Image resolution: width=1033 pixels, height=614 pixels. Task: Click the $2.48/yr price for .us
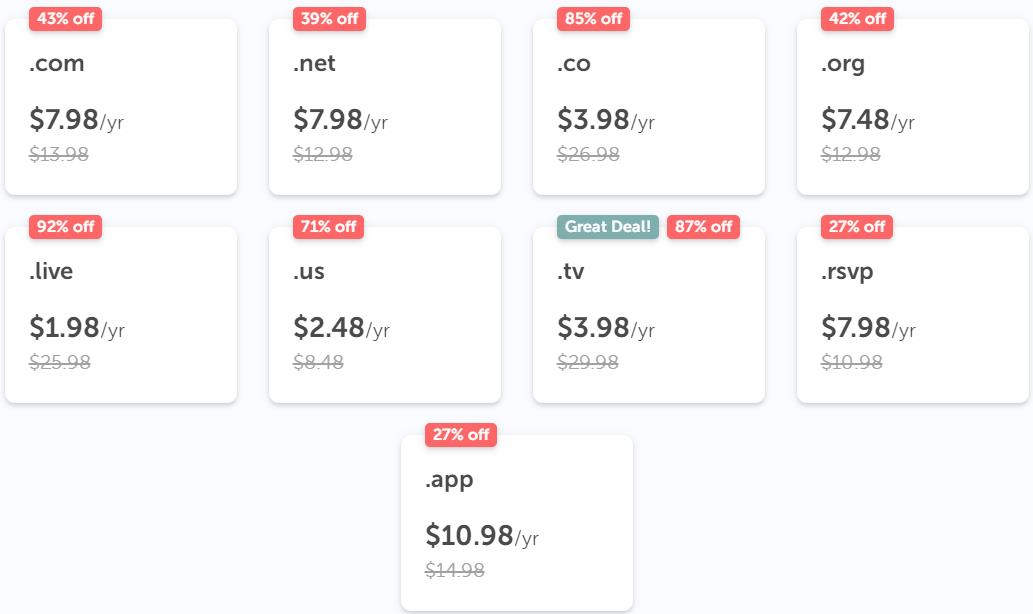click(341, 328)
